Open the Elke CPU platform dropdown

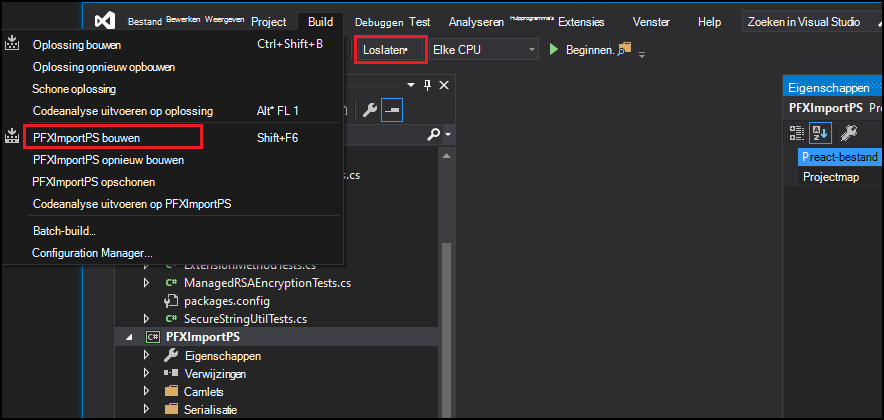[484, 50]
